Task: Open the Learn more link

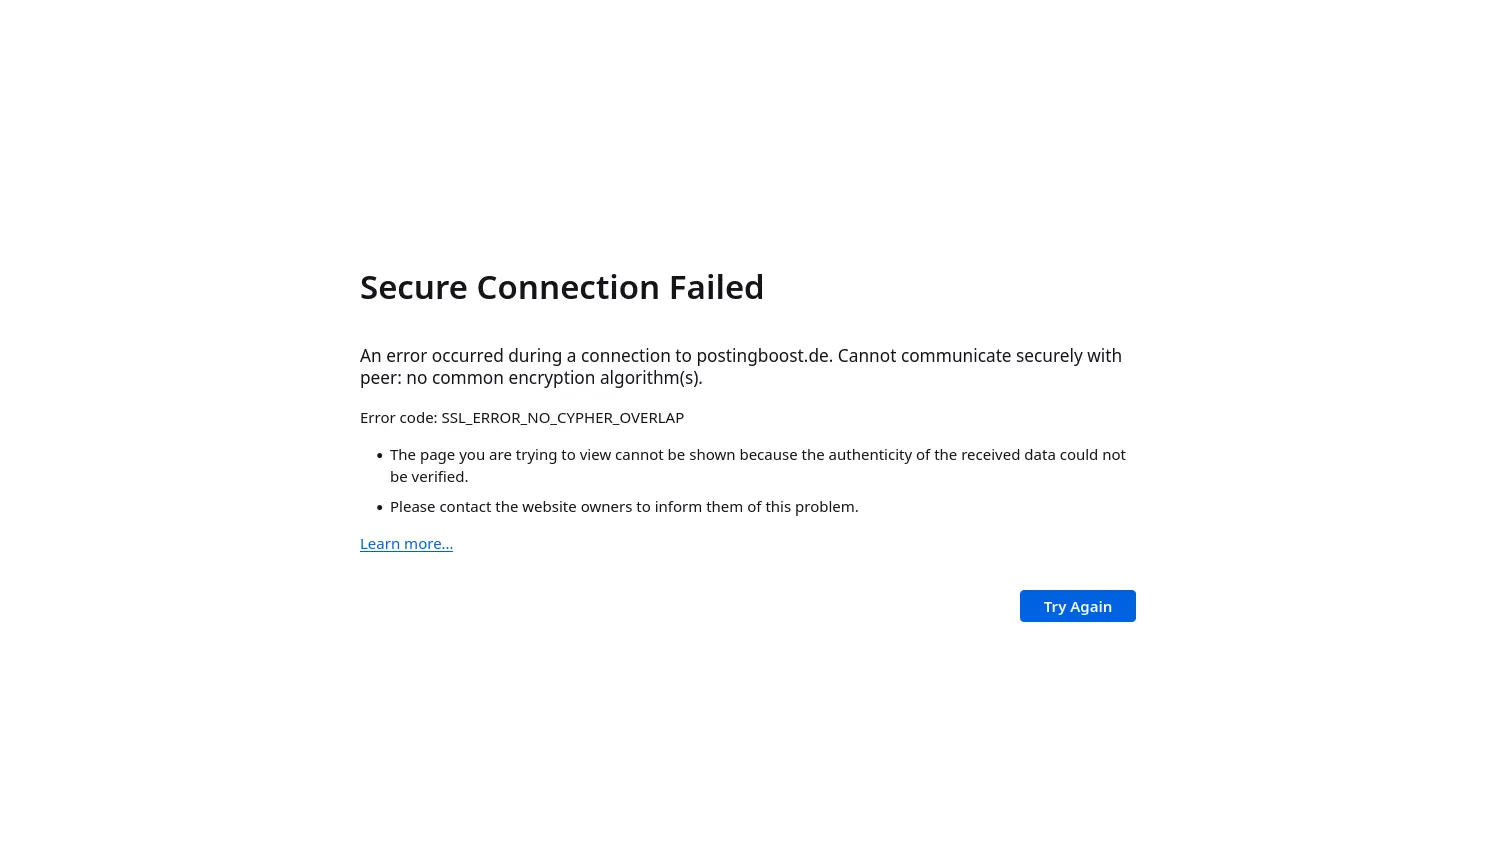Action: tap(406, 544)
